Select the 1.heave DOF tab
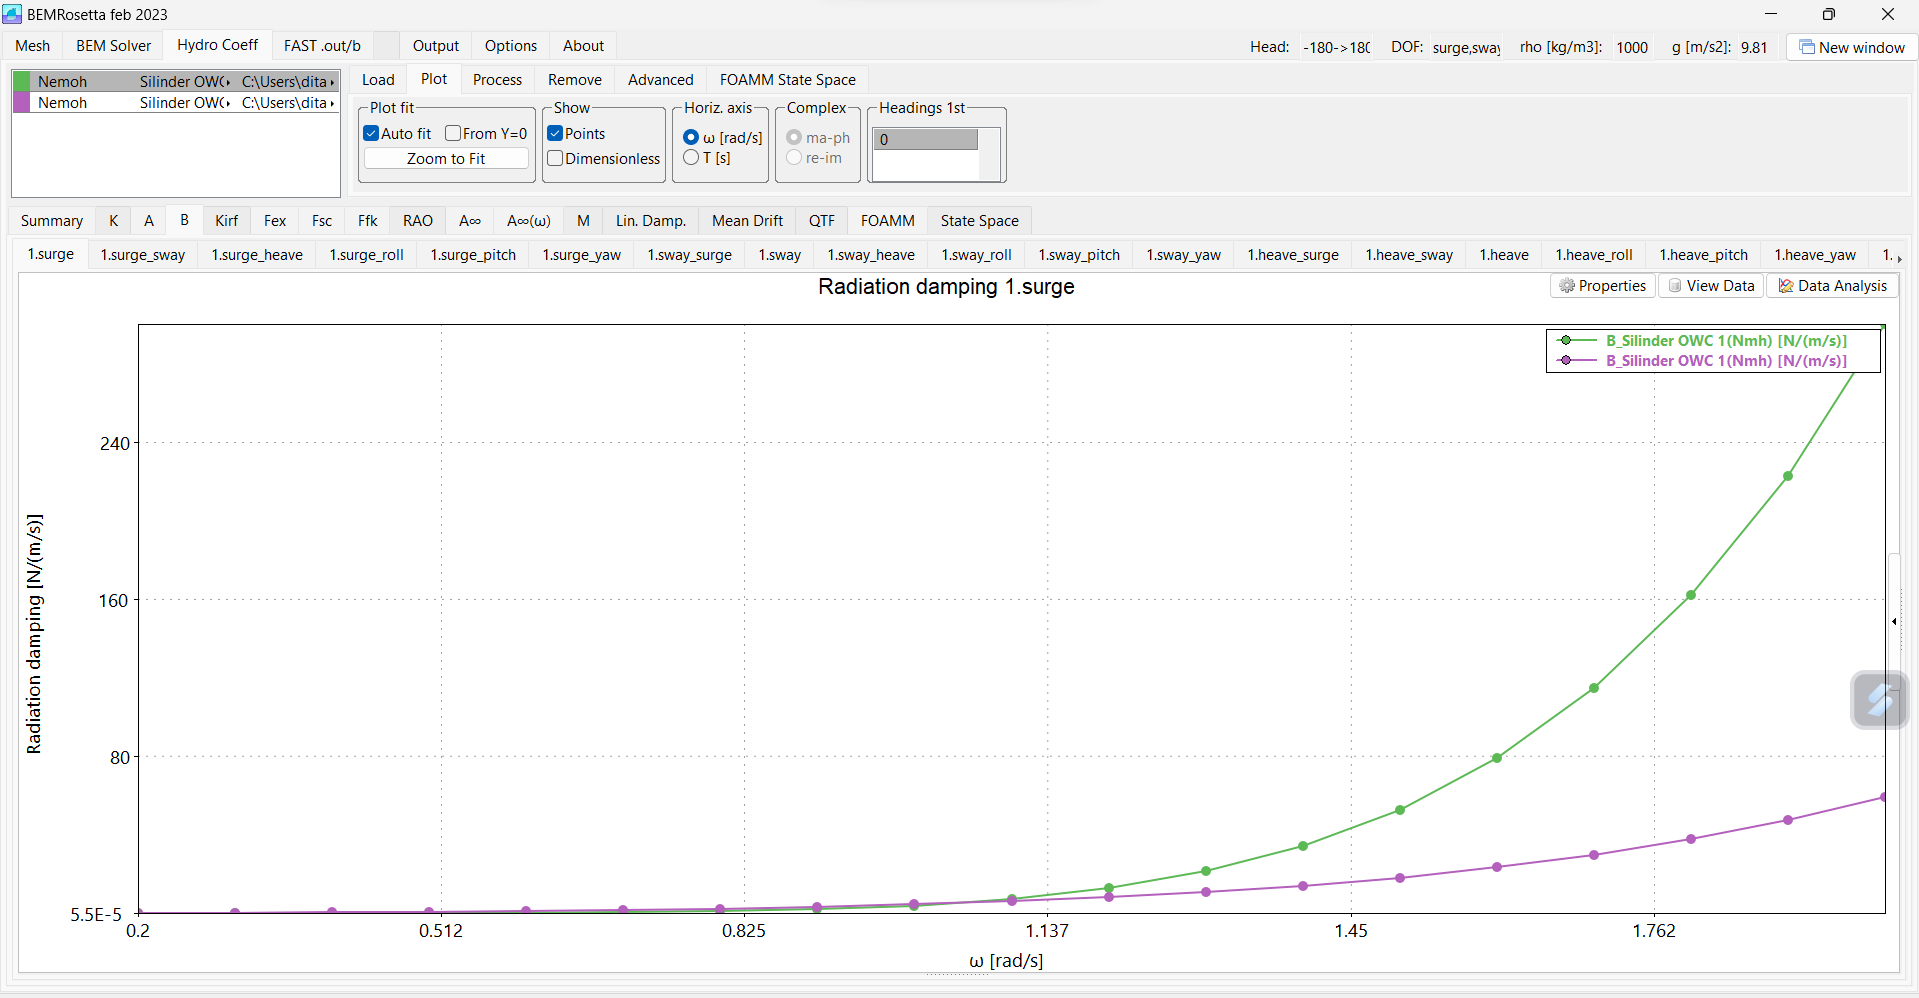Screen dimensions: 1919x998 point(1503,255)
